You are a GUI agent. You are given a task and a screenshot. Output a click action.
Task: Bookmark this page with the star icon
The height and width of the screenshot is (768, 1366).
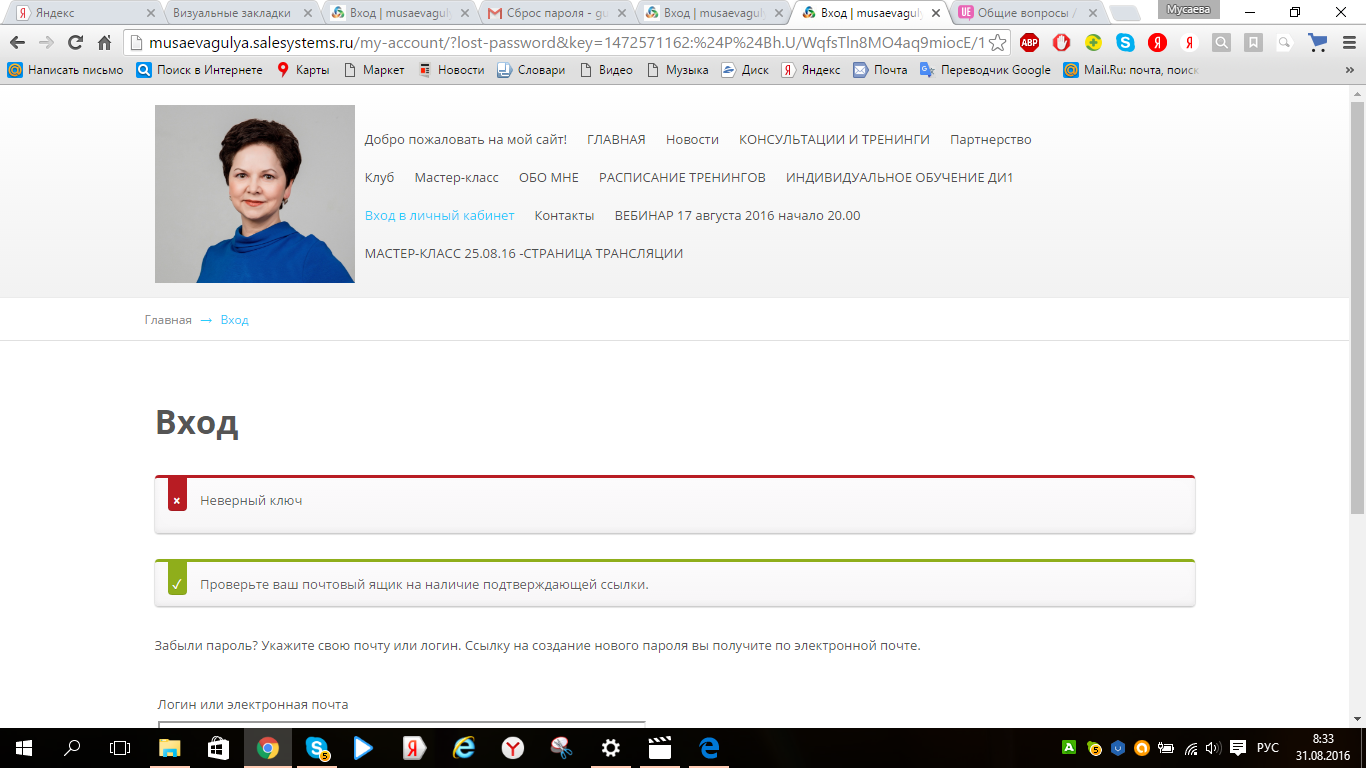click(997, 43)
